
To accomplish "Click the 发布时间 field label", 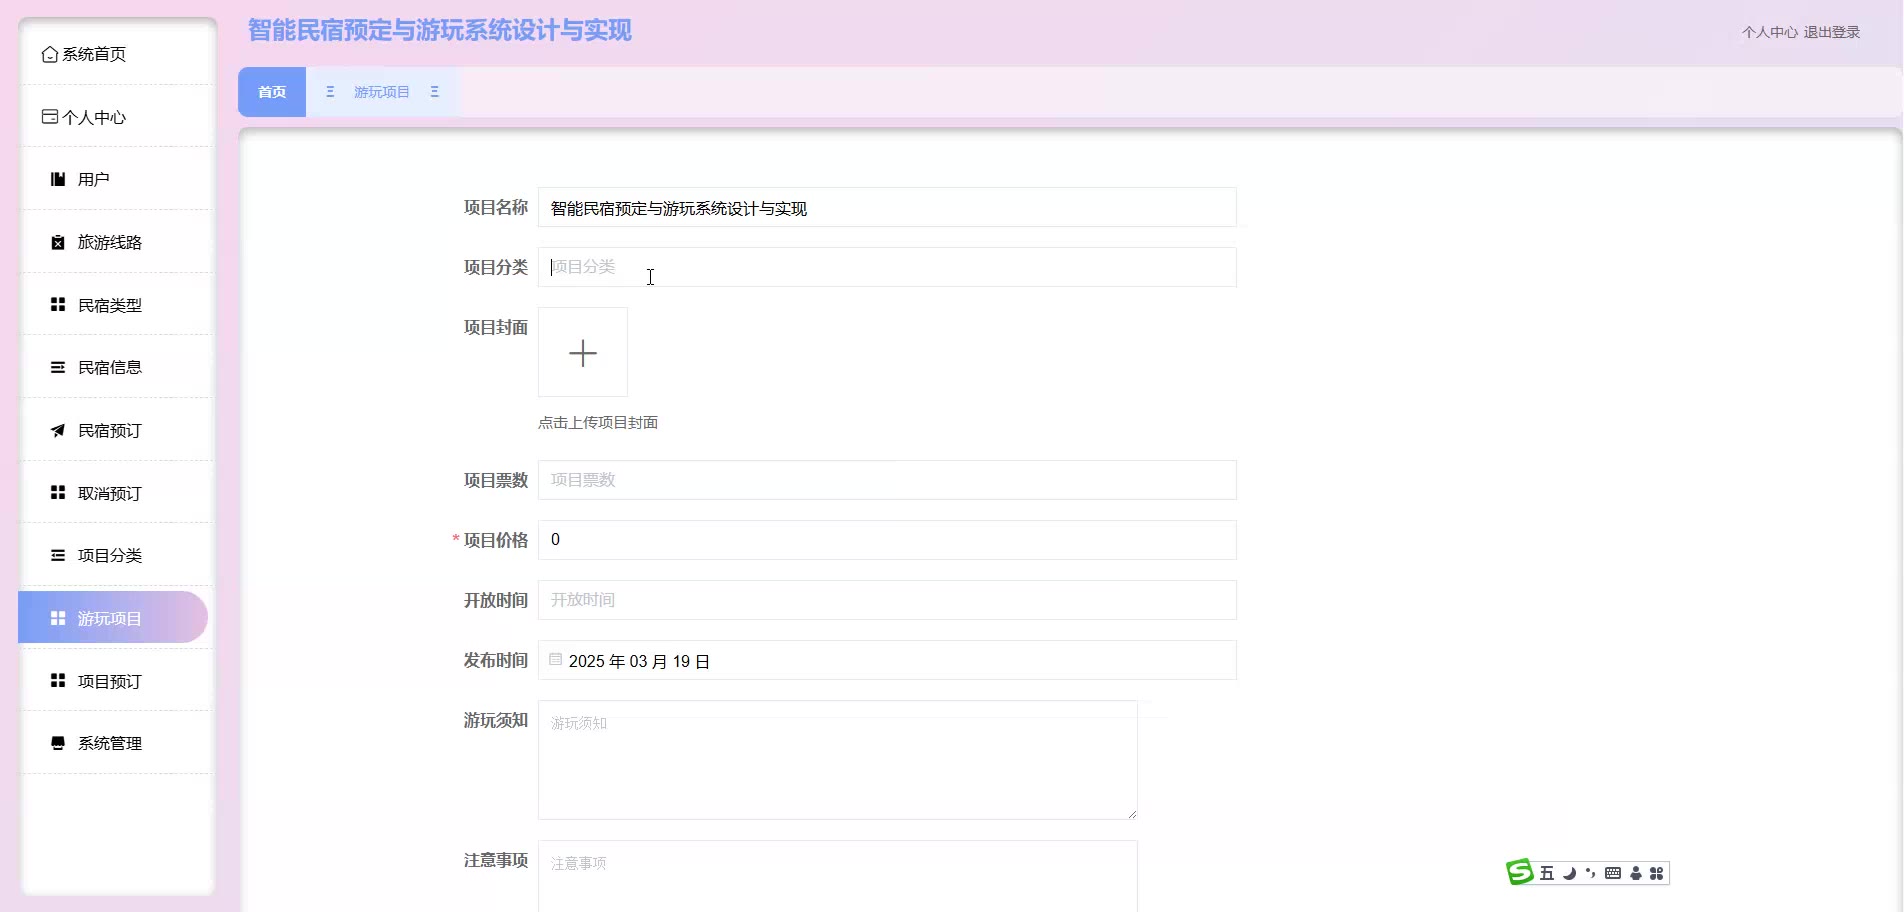I will pyautogui.click(x=496, y=660).
